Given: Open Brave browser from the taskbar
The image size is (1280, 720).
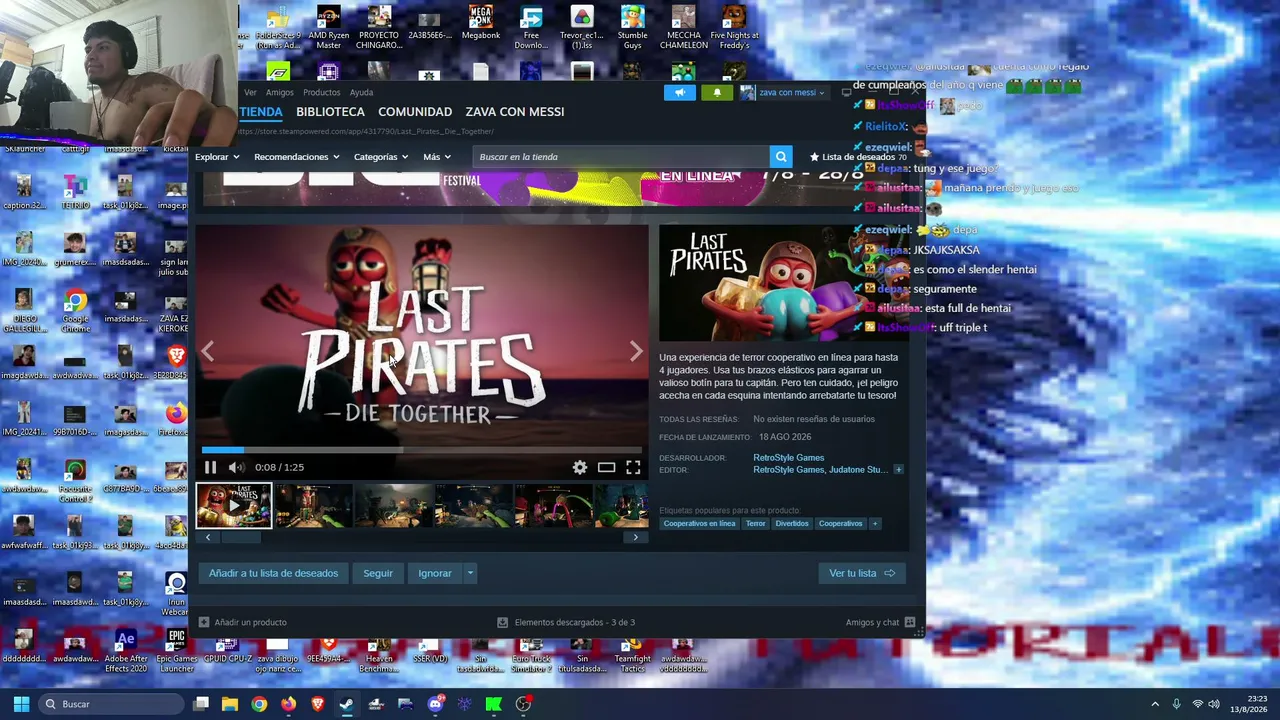Looking at the screenshot, I should (x=318, y=704).
